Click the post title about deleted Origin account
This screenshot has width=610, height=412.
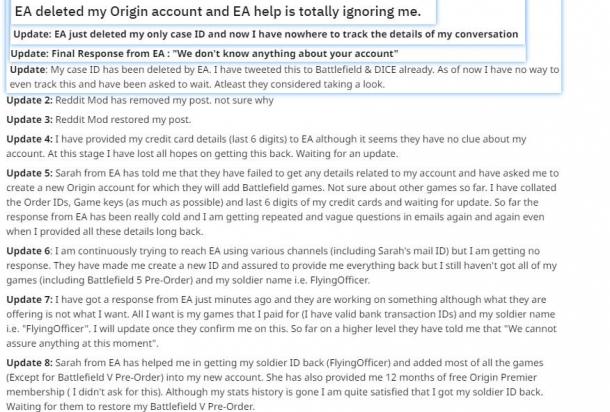click(218, 11)
